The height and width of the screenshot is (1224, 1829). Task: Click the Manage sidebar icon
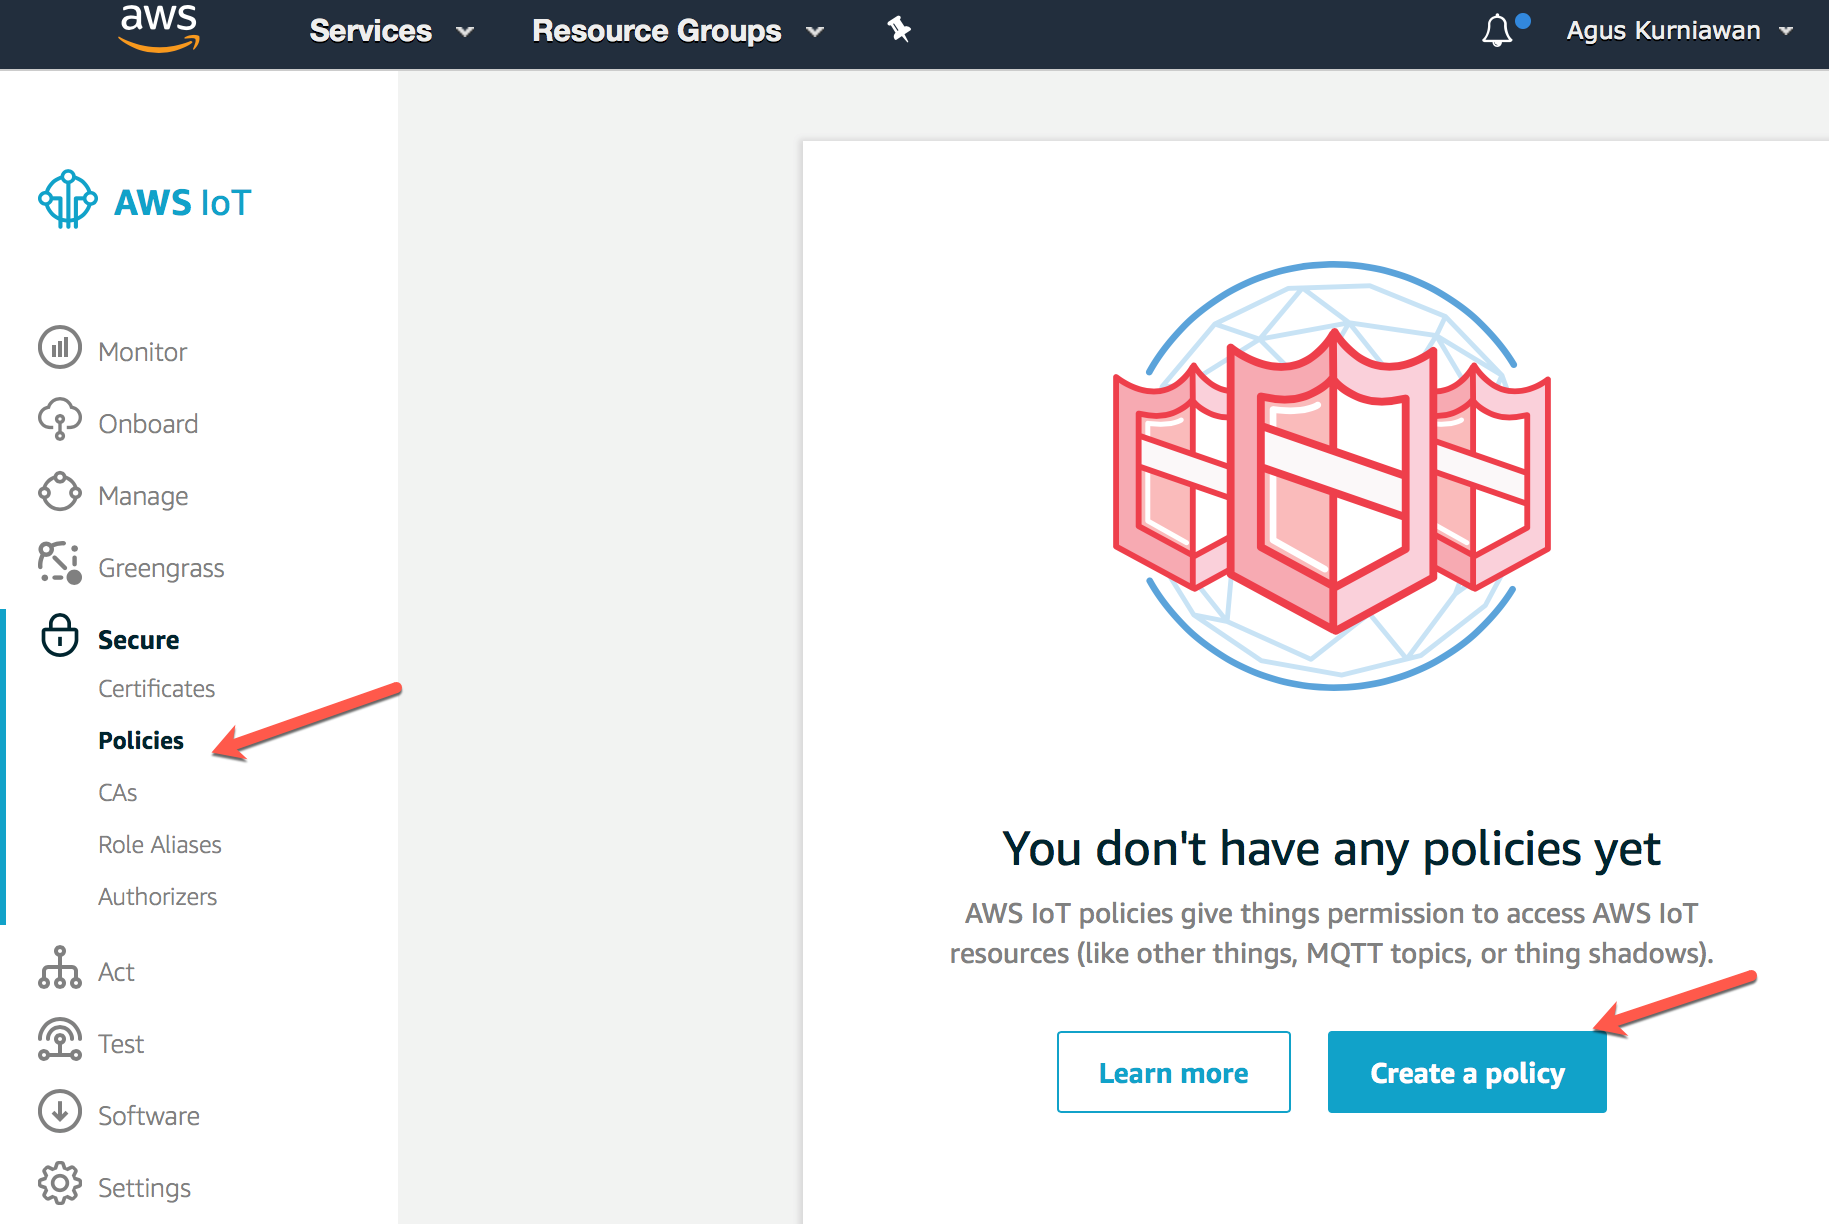coord(60,493)
